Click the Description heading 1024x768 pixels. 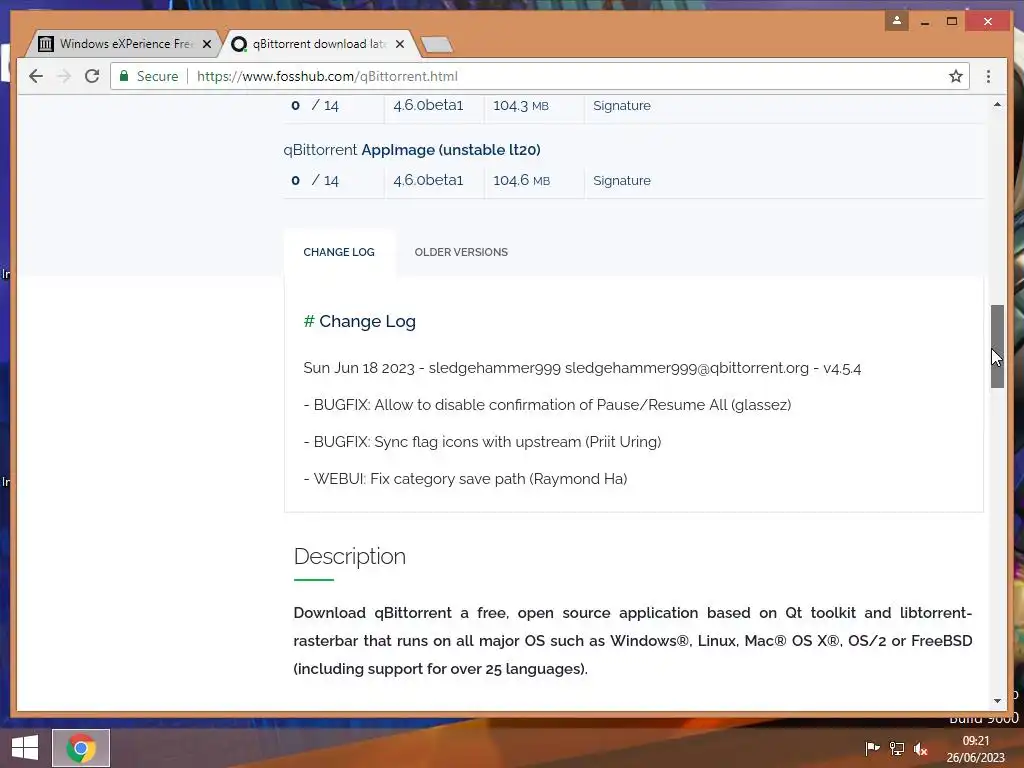pyautogui.click(x=350, y=556)
